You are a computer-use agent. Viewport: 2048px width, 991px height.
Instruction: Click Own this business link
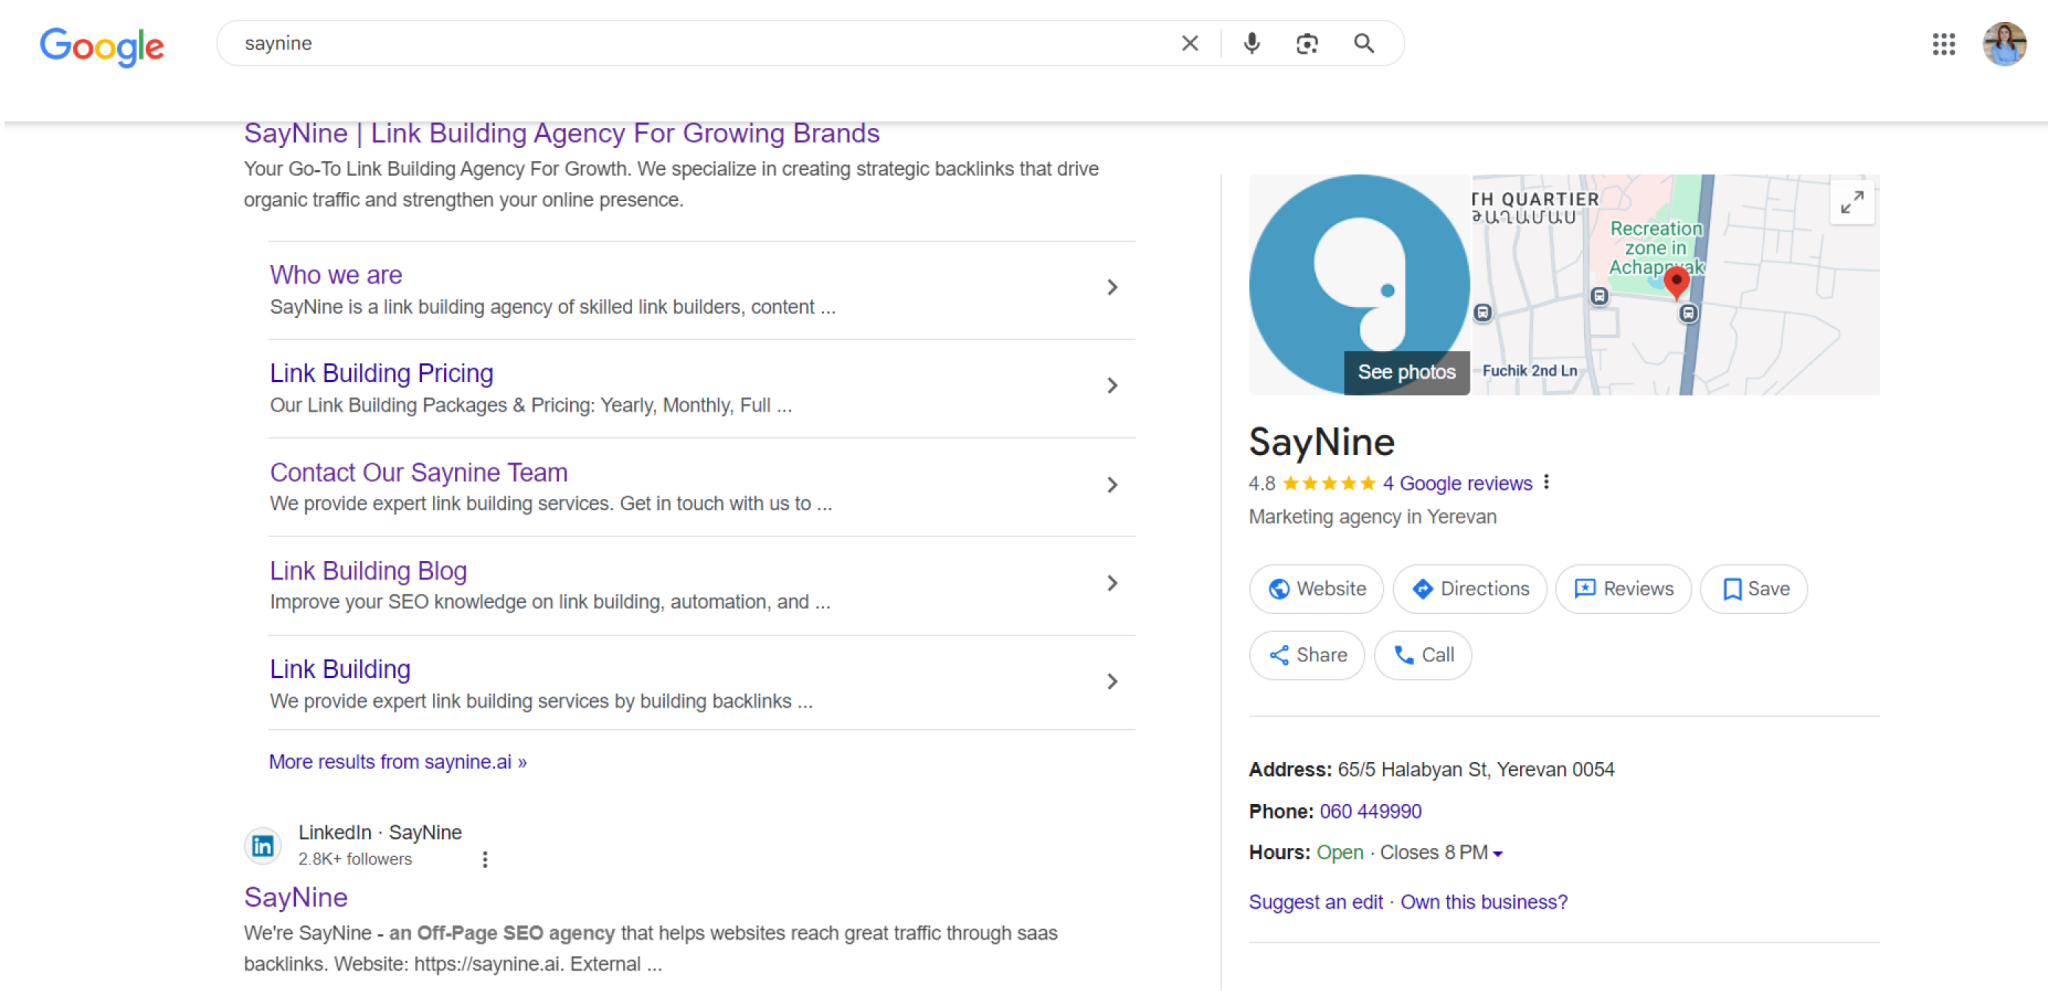tap(1483, 902)
